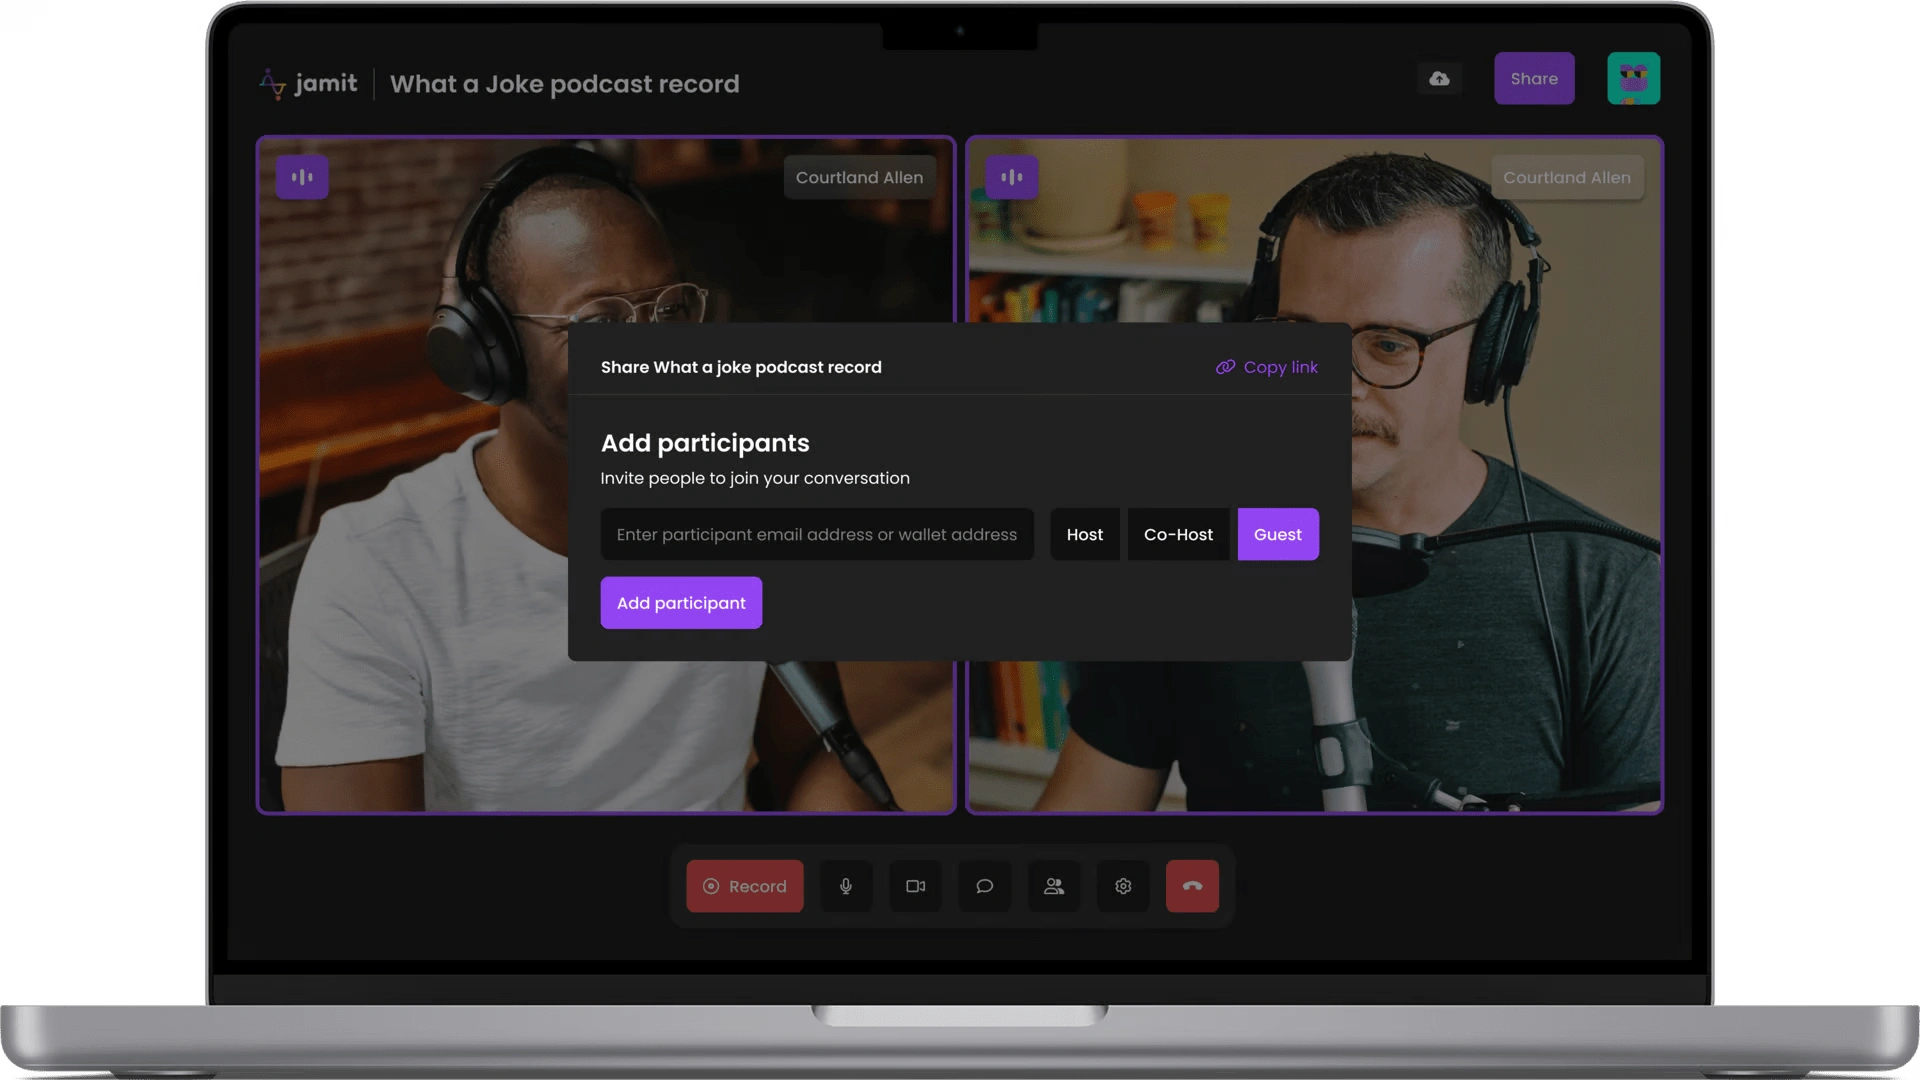Screen dimensions: 1920x1080
Task: Open the settings gear
Action: pos(1123,886)
